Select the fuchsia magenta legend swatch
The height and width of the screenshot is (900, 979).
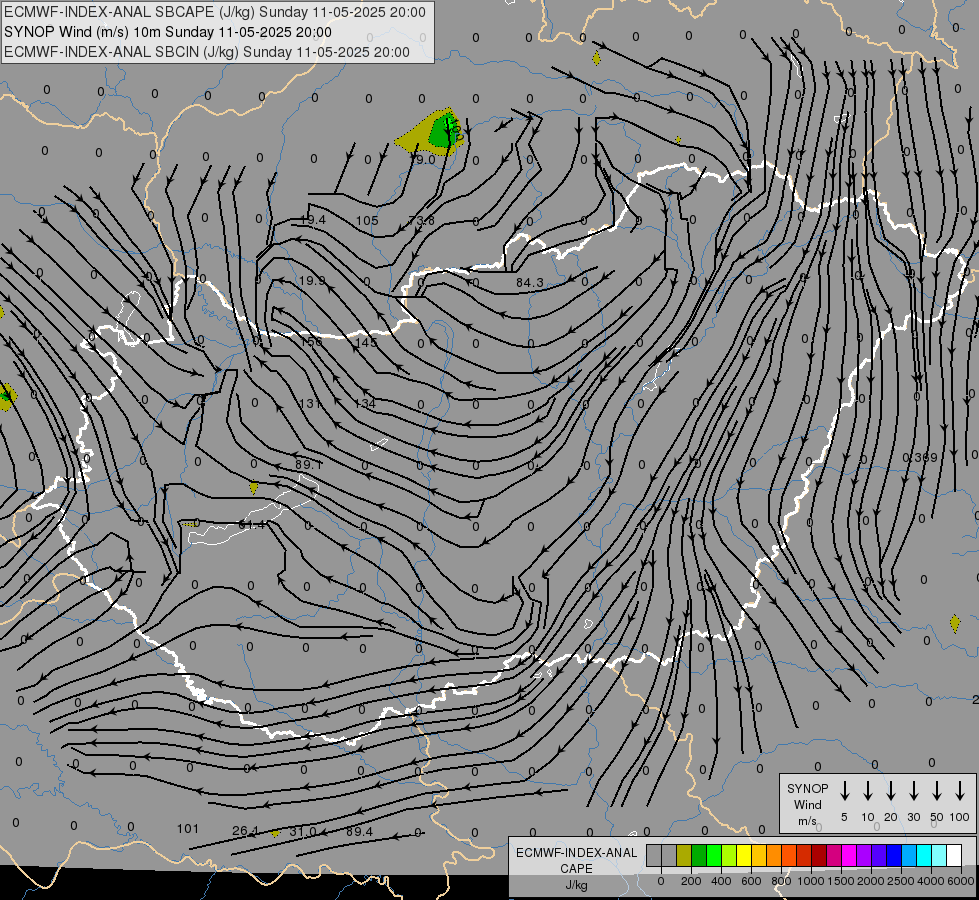coord(849,855)
